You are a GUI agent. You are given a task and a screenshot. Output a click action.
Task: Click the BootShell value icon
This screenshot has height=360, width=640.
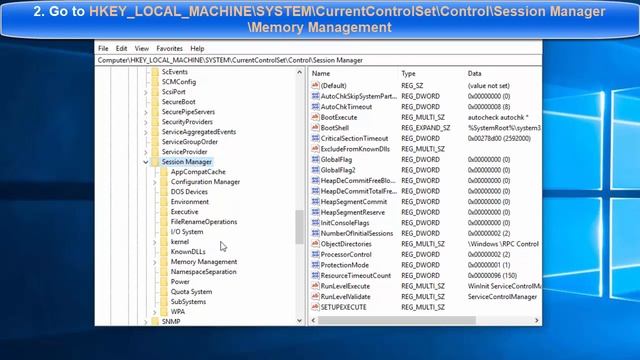click(x=315, y=128)
